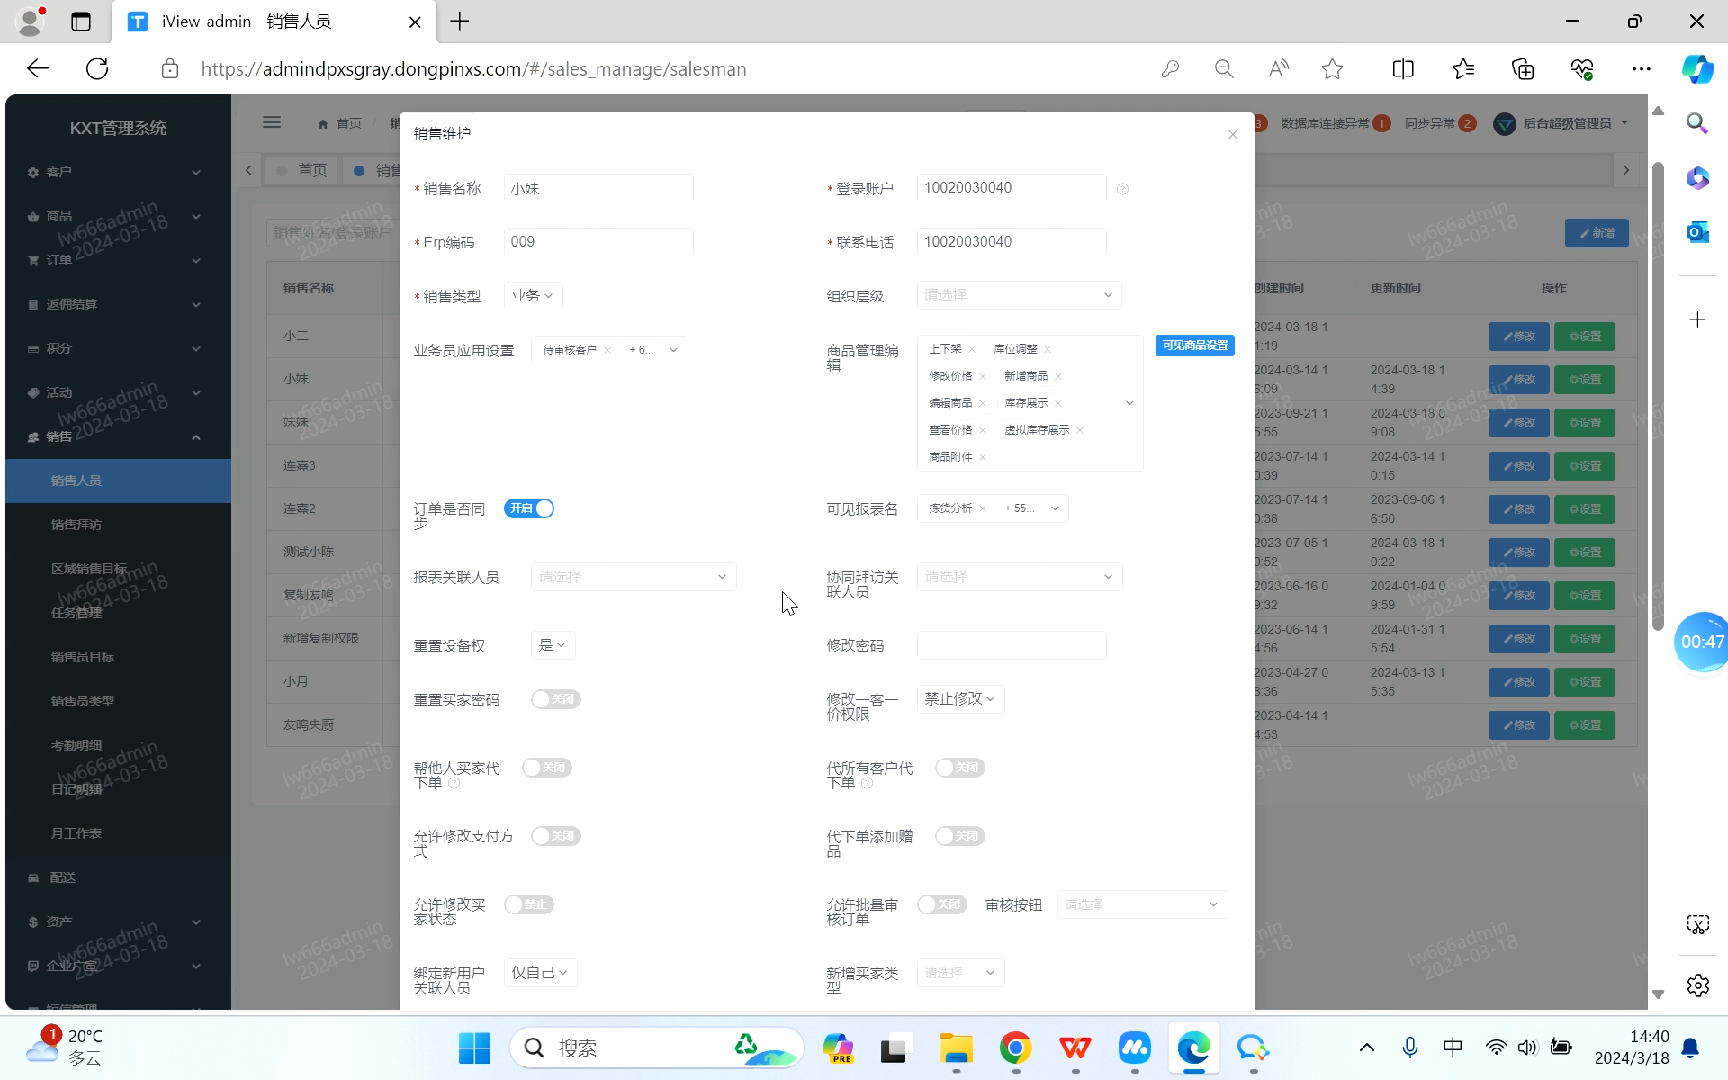Collapse the sidebar with the hamburger icon
1728x1080 pixels.
(x=272, y=122)
